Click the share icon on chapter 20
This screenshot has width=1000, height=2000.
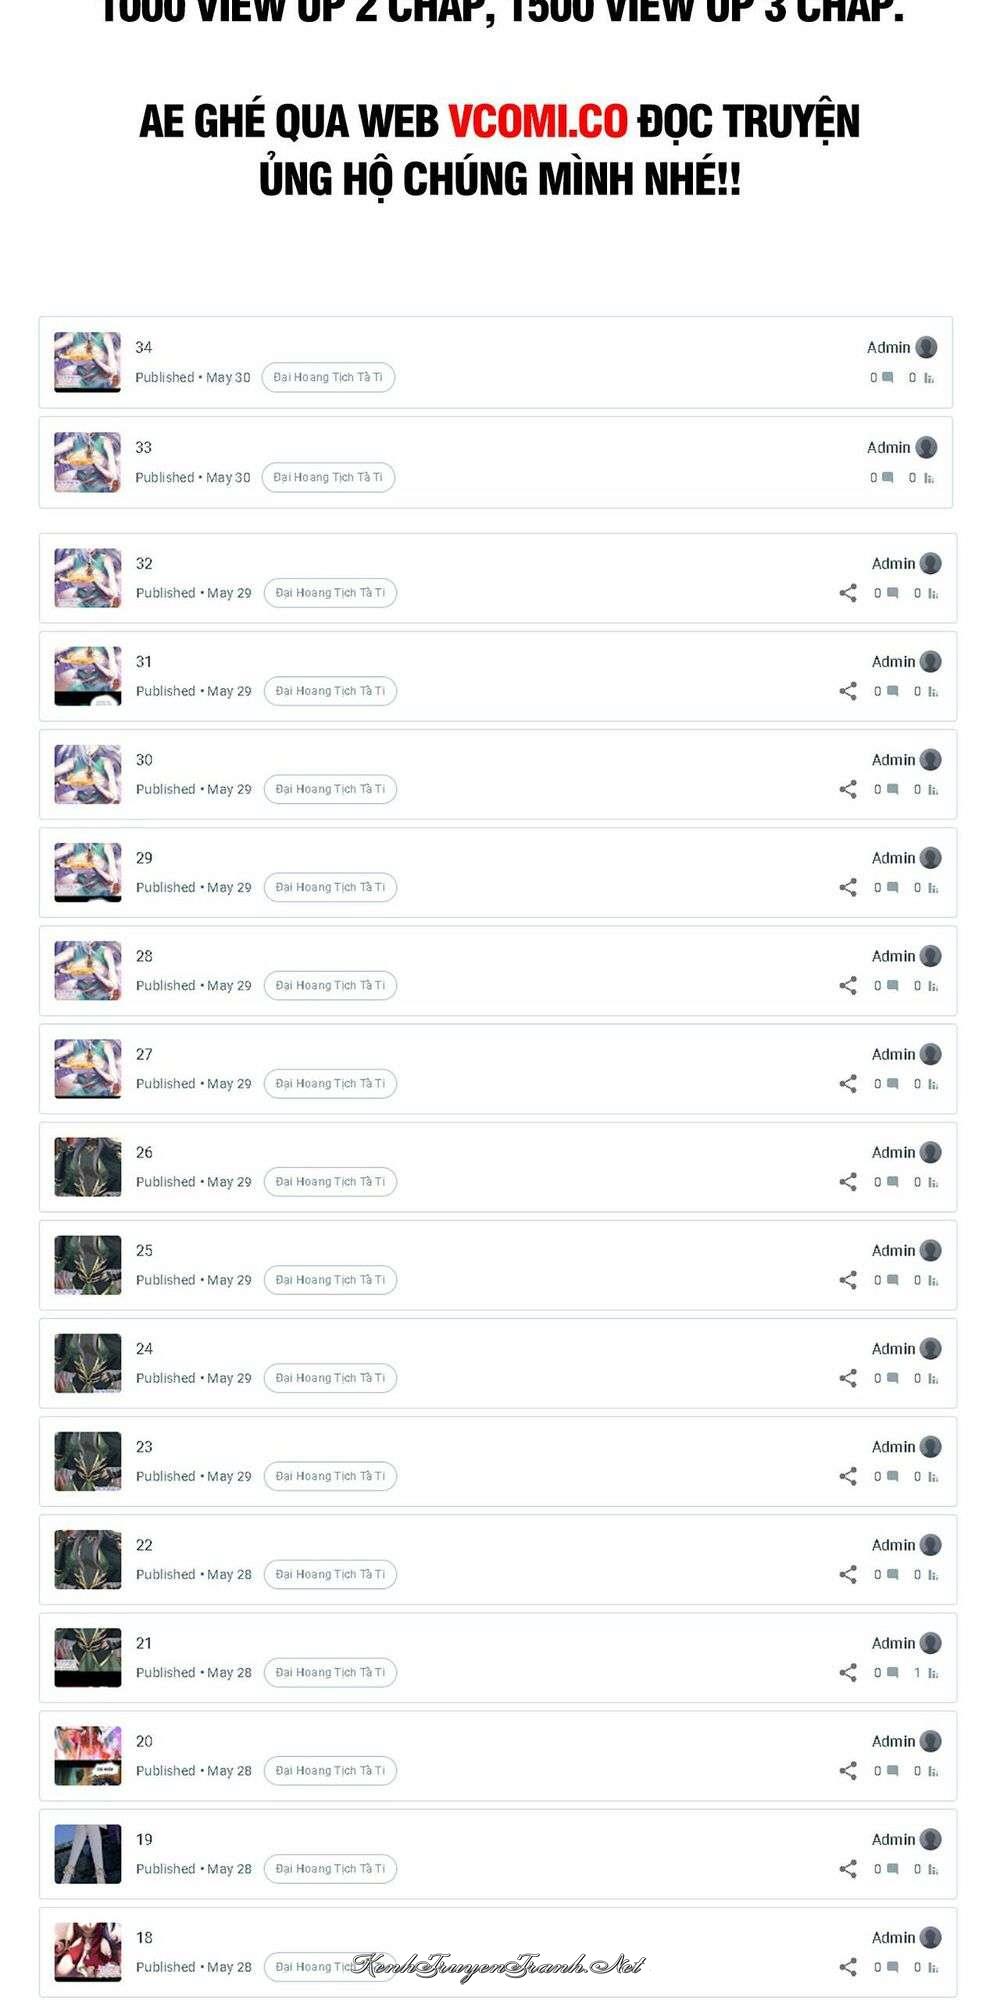tap(848, 1771)
